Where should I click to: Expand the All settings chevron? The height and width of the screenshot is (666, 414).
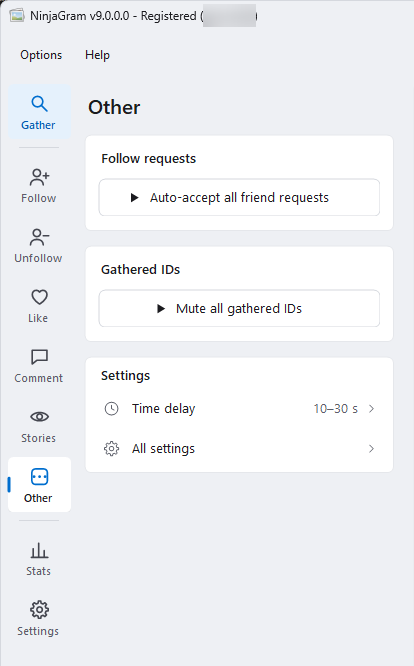[x=372, y=449]
